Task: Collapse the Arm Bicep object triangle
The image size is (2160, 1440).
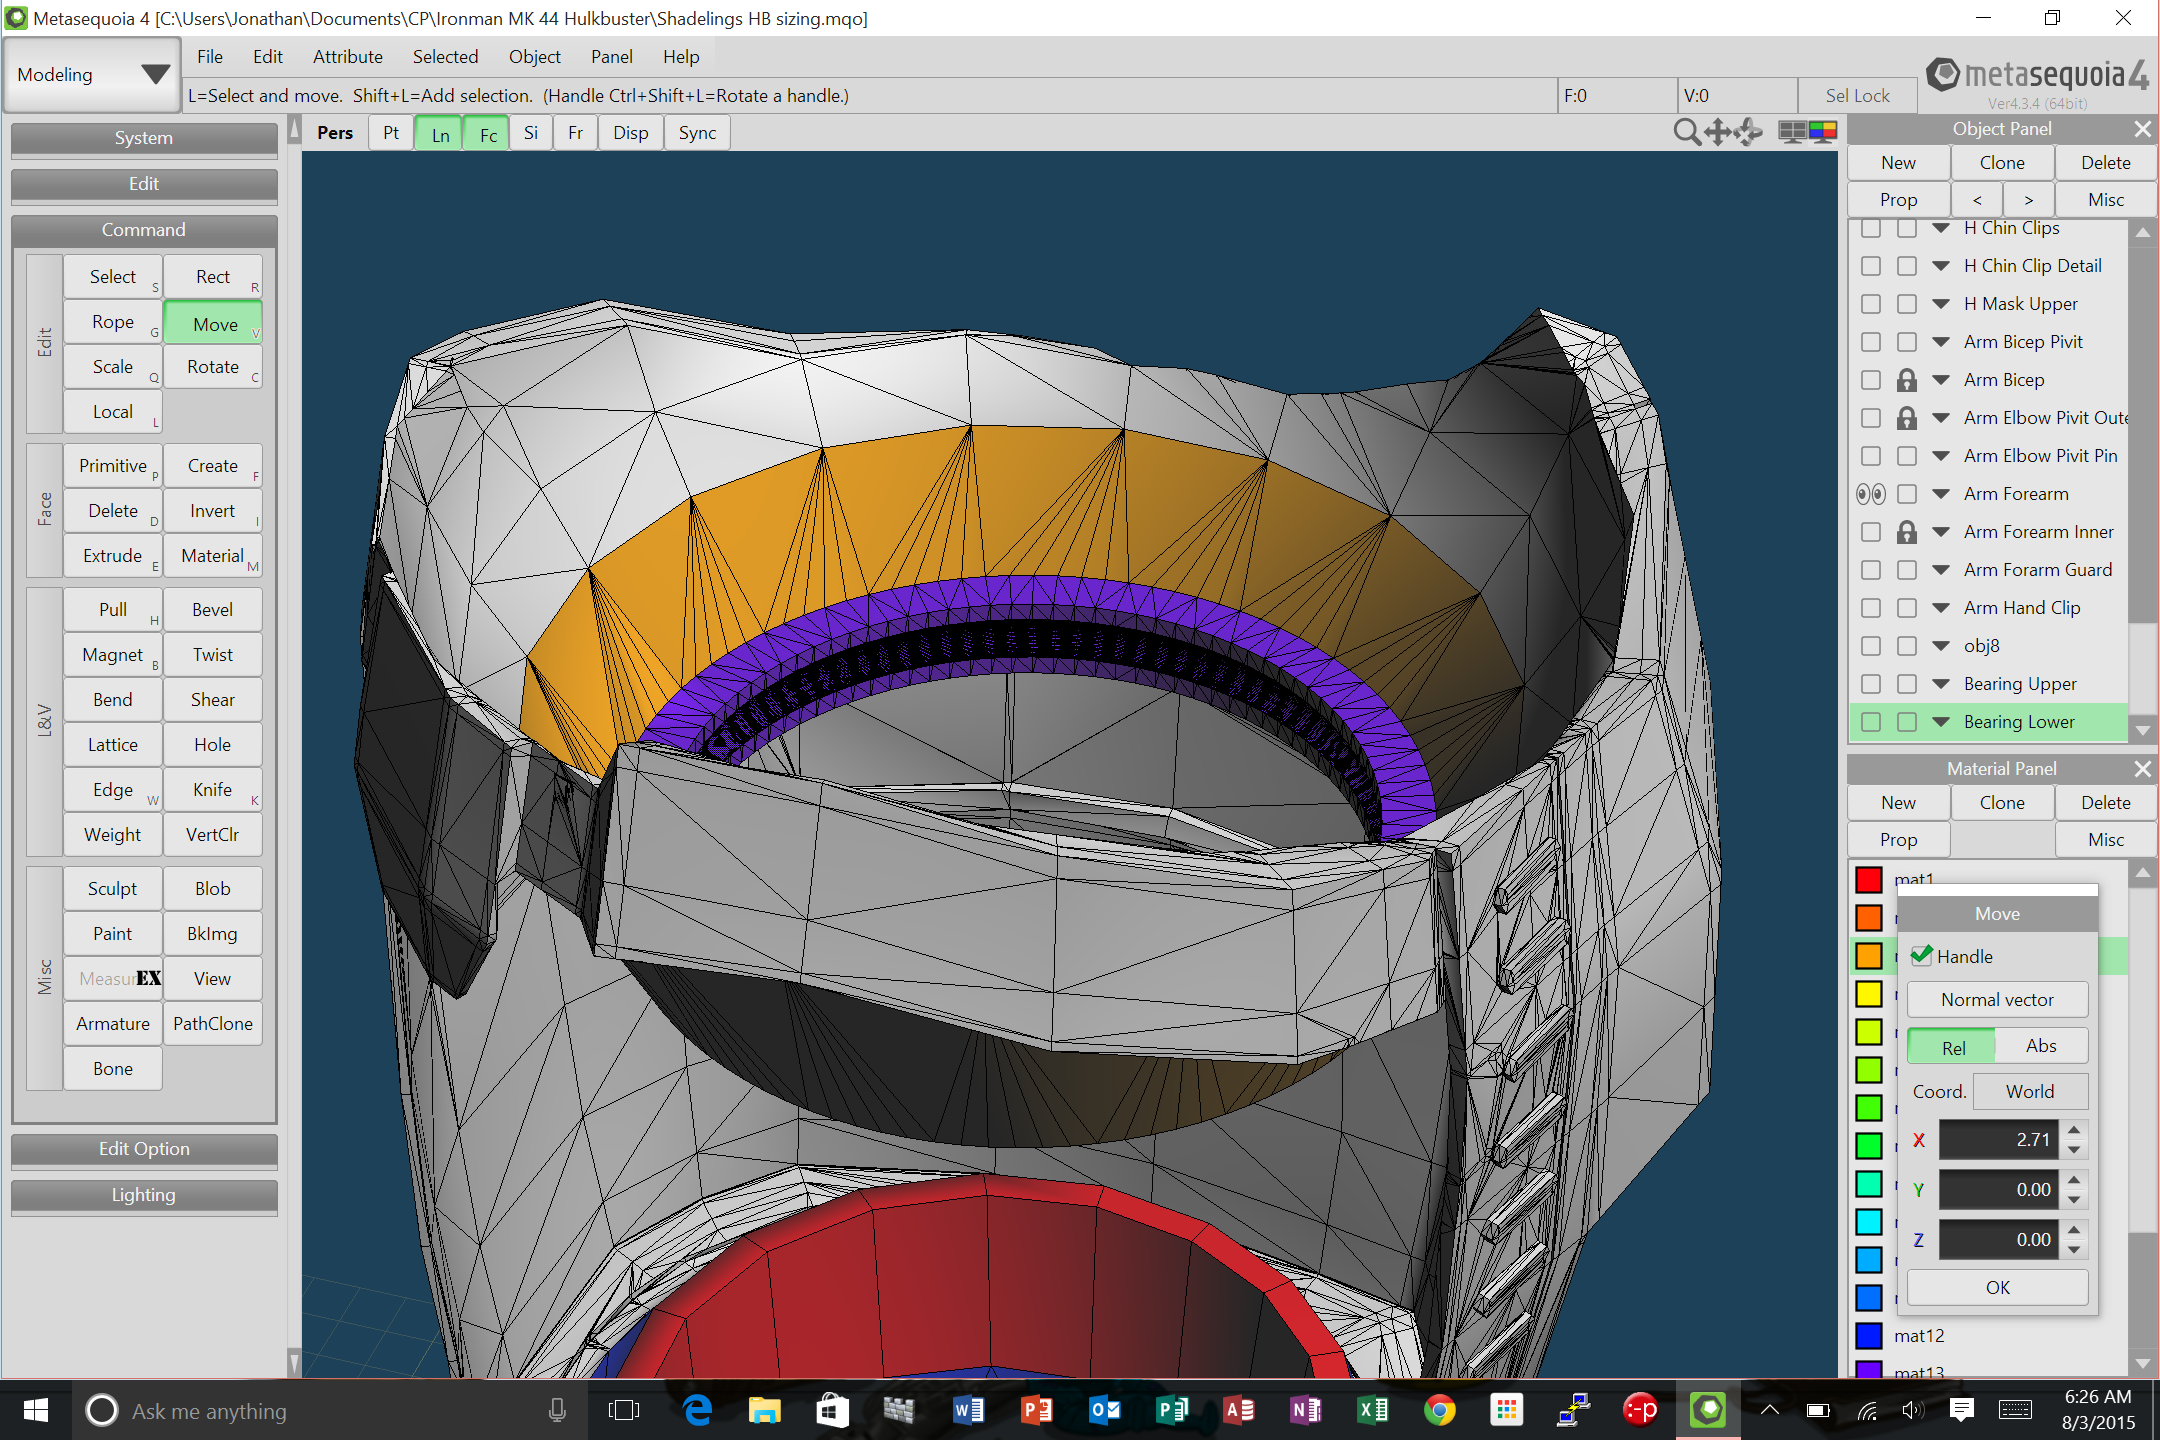Action: tap(1941, 380)
